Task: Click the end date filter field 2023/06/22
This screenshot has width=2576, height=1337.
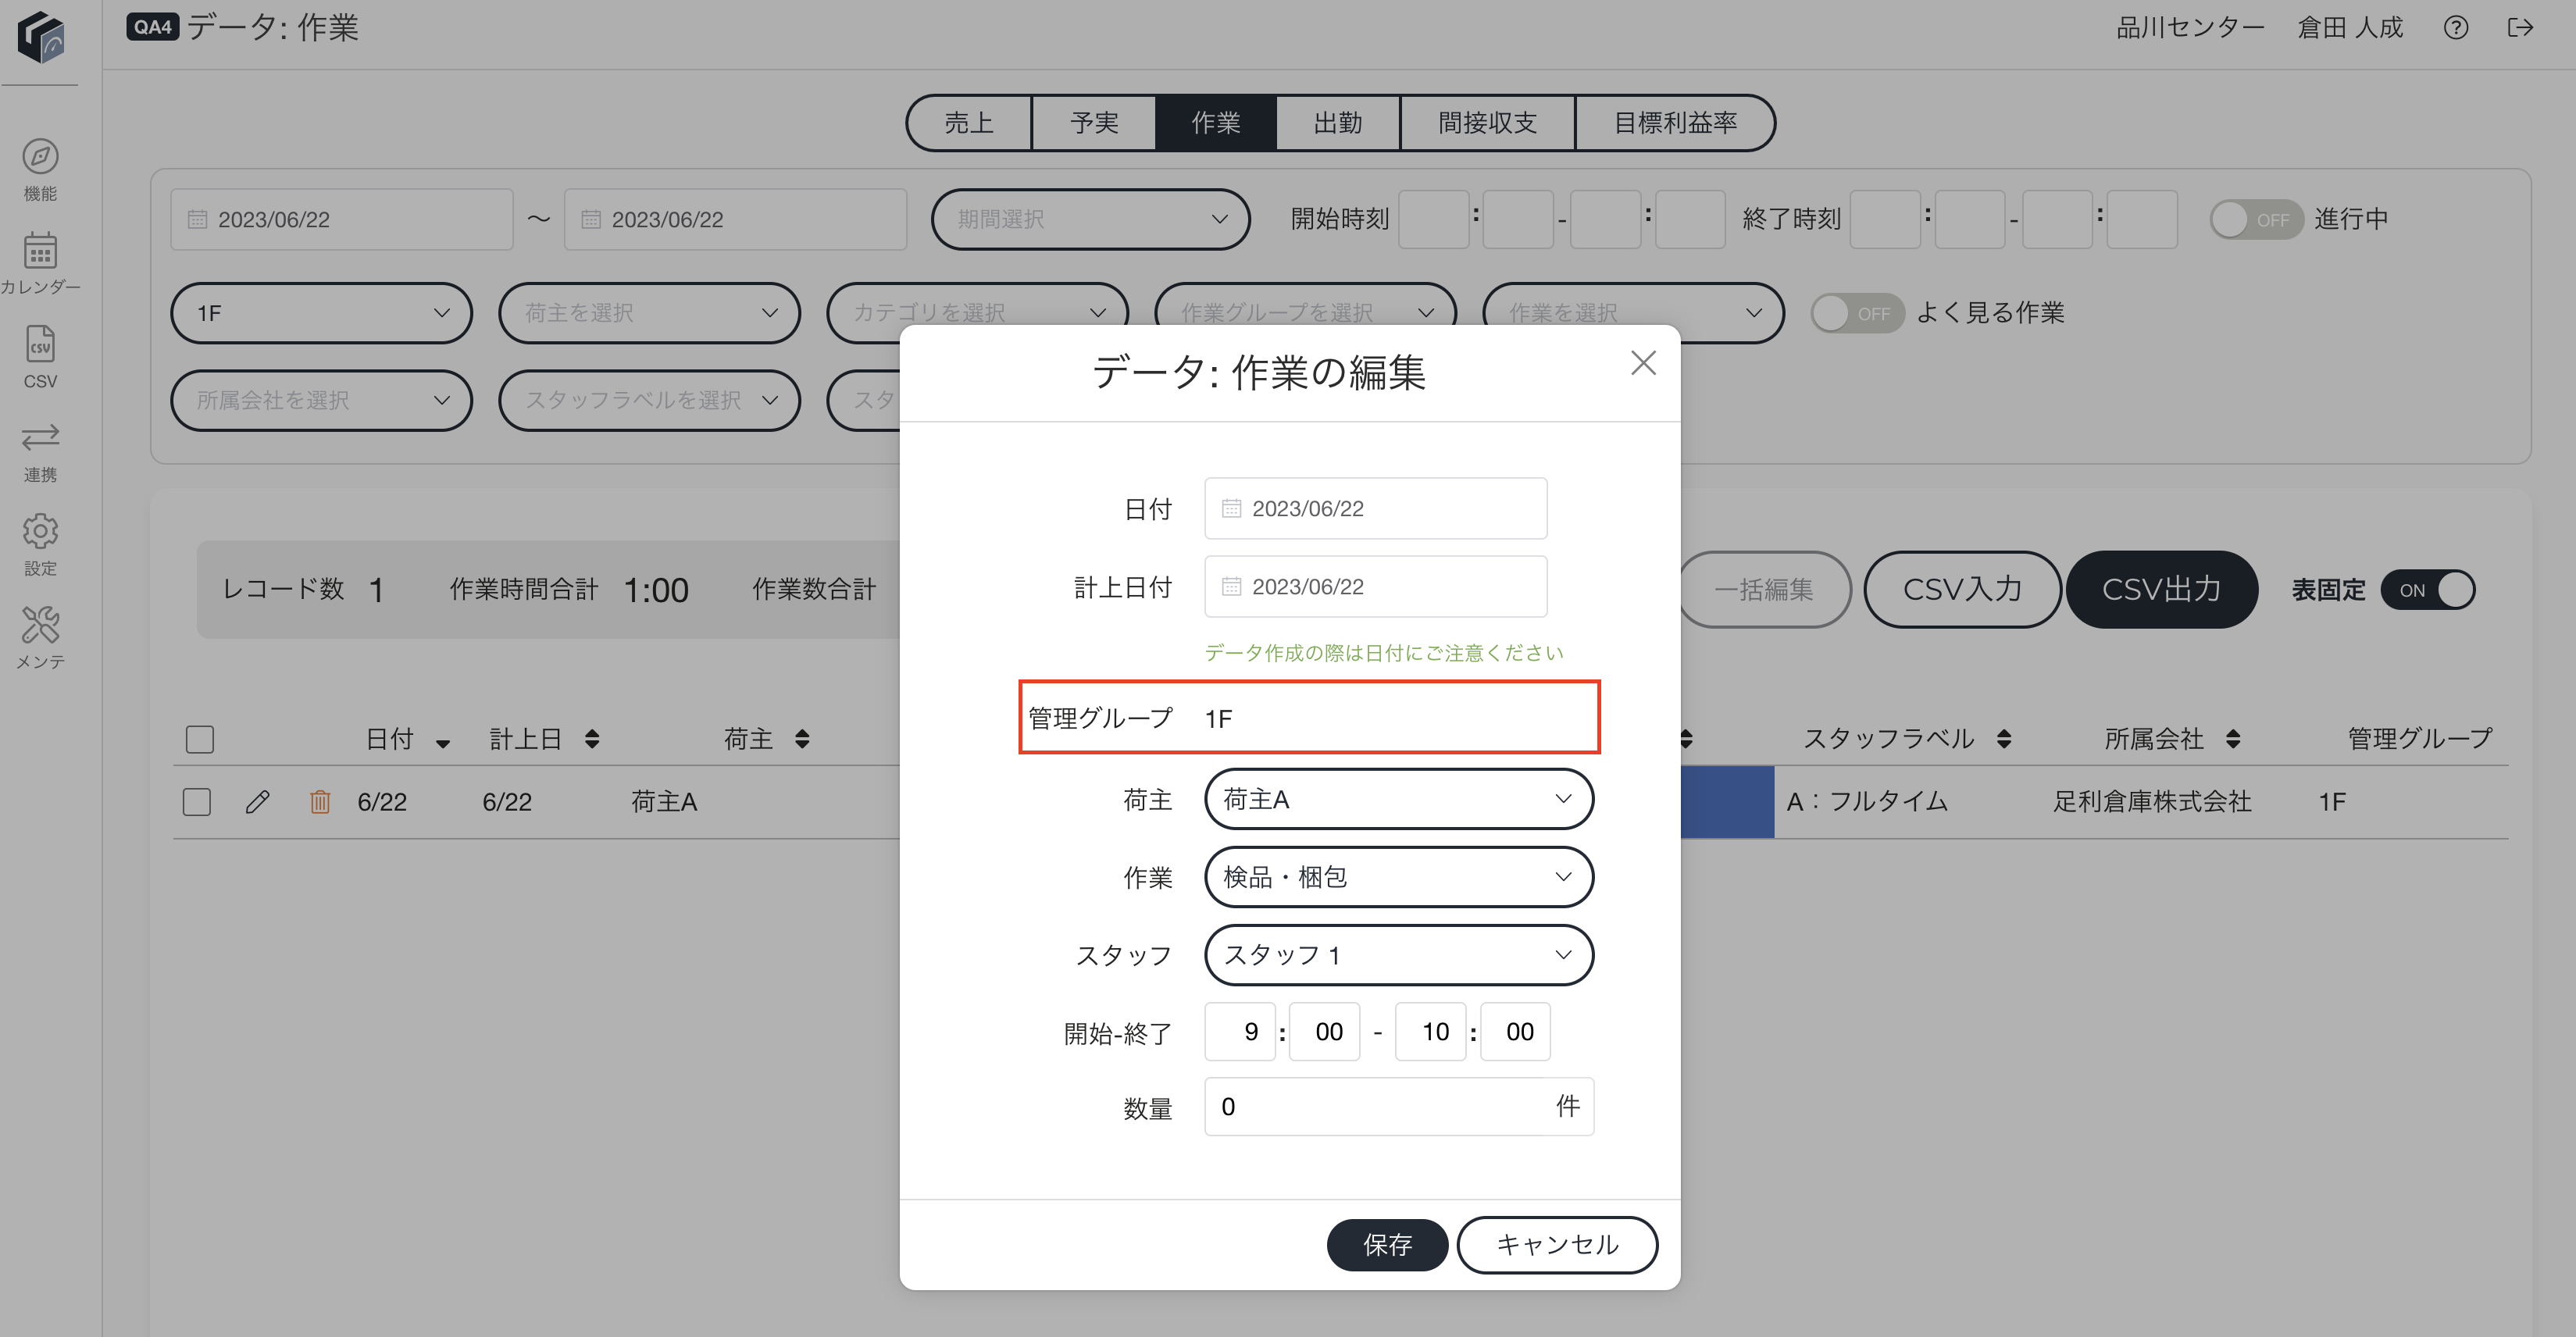Action: click(735, 220)
